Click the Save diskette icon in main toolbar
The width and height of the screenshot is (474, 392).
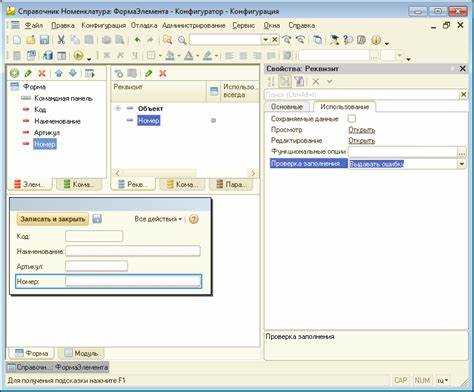click(x=44, y=40)
